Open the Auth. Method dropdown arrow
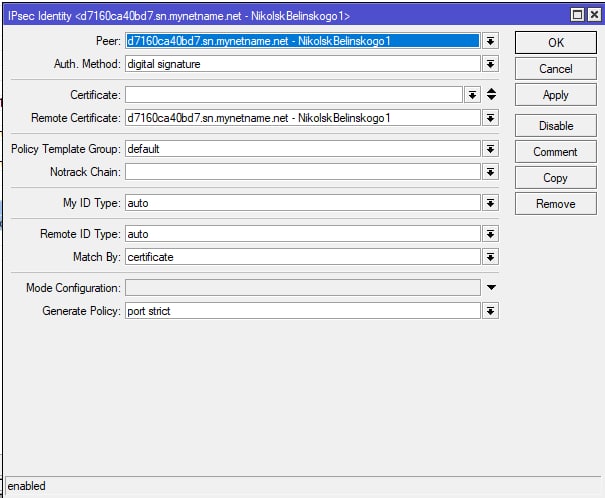Screen dimensions: 605x498 [490, 64]
